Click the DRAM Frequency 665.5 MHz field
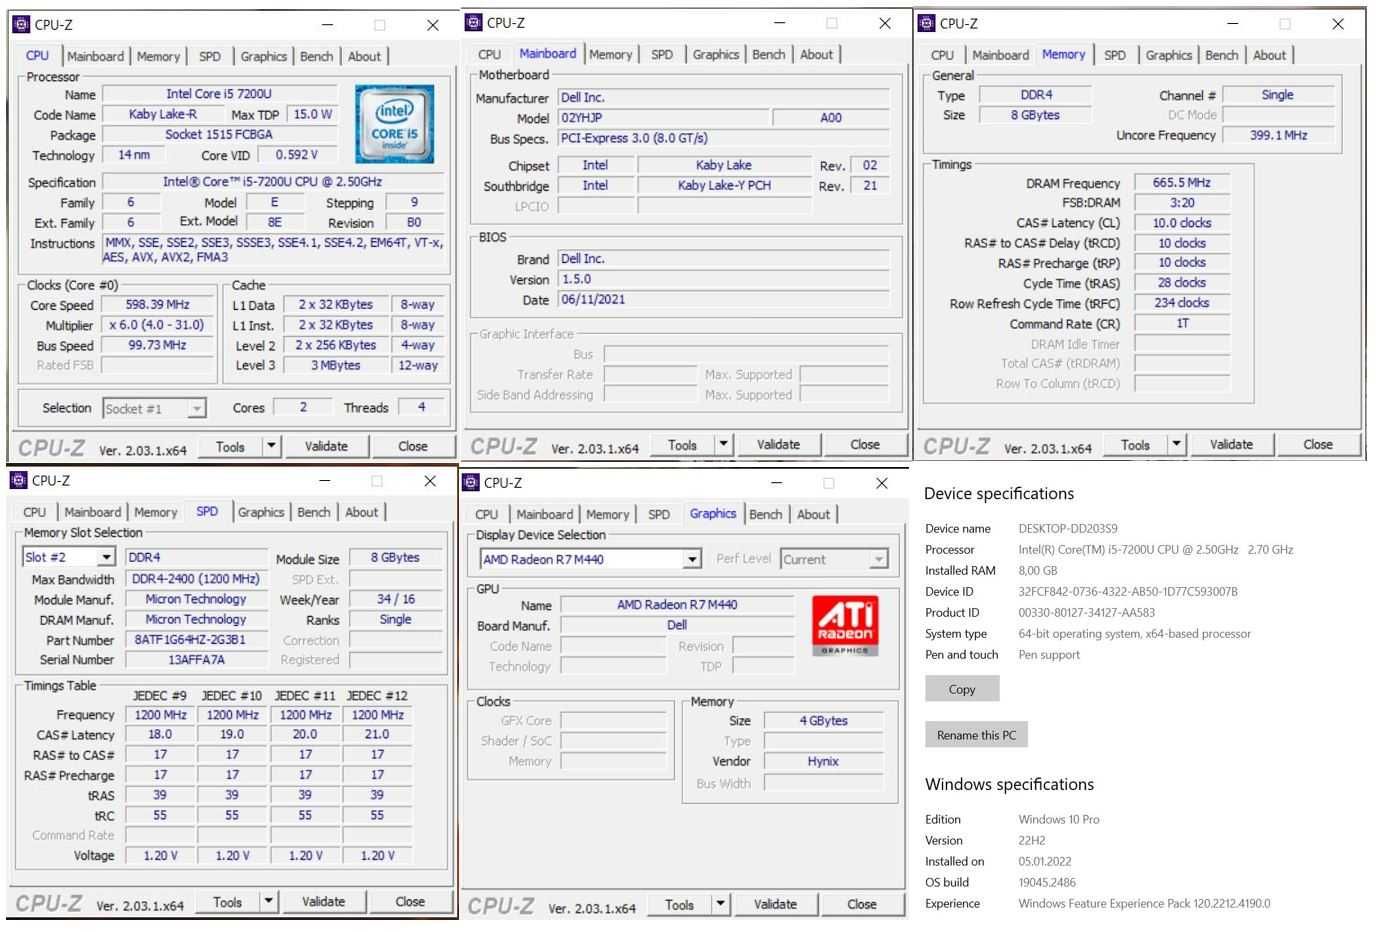Image resolution: width=1382 pixels, height=932 pixels. pos(1181,182)
